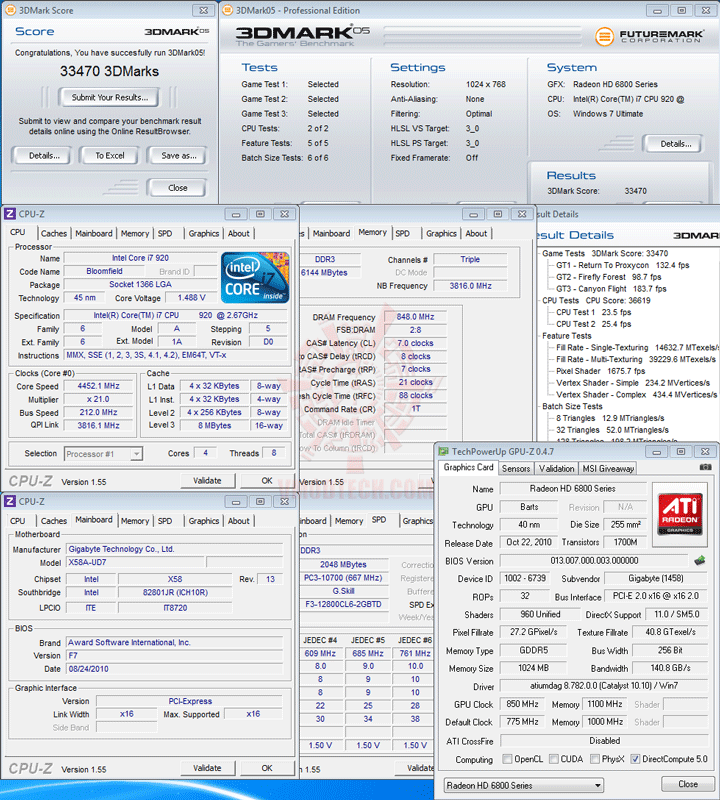The height and width of the screenshot is (800, 720).
Task: Click the Close button in GPU-Z
Action: coord(687,784)
